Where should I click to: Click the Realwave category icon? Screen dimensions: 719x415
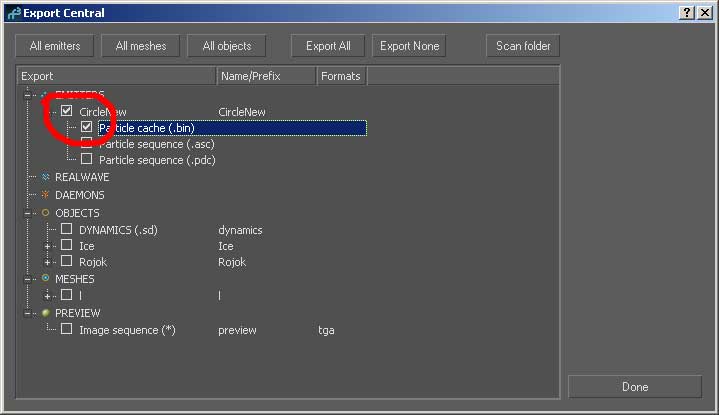click(45, 177)
